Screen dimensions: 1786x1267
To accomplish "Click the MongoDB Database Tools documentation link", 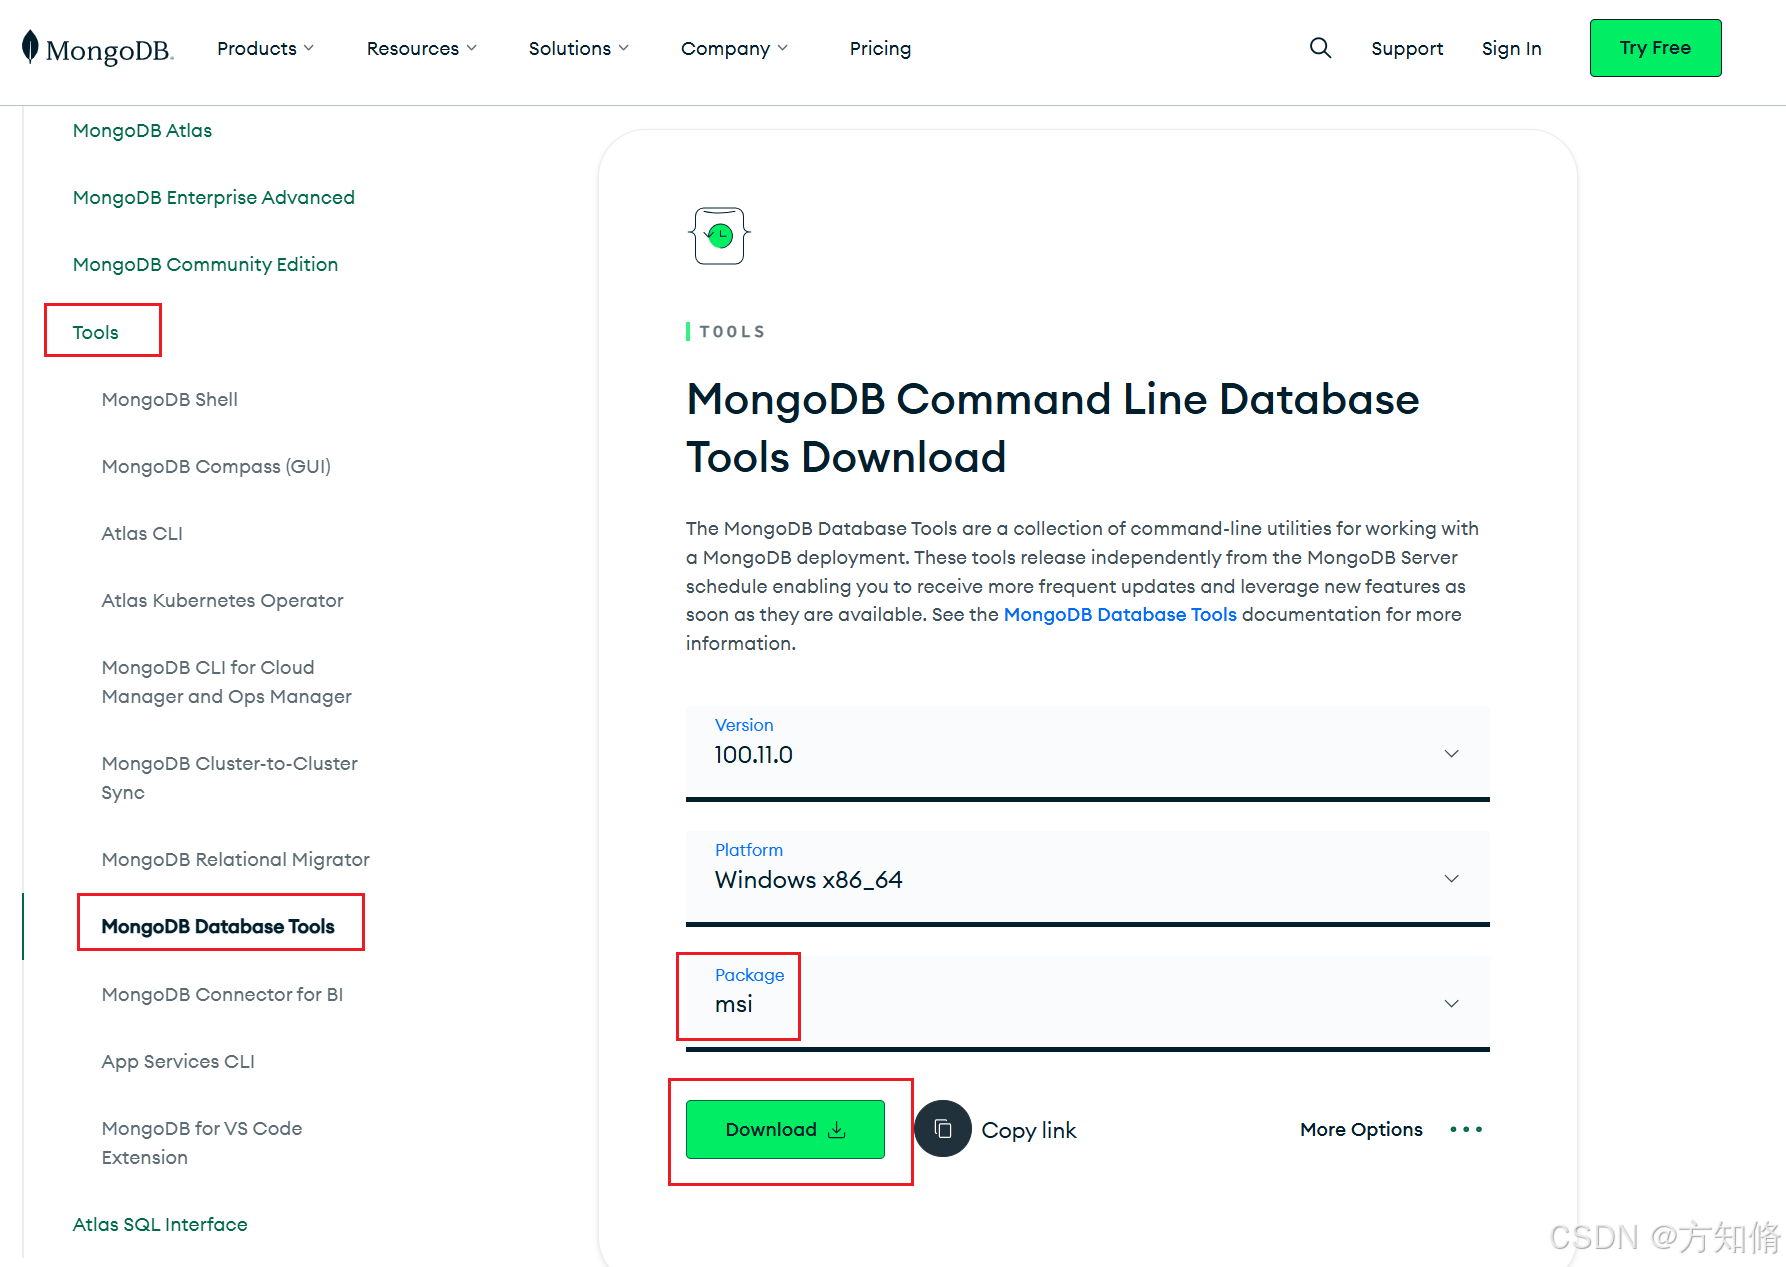I will (1120, 614).
